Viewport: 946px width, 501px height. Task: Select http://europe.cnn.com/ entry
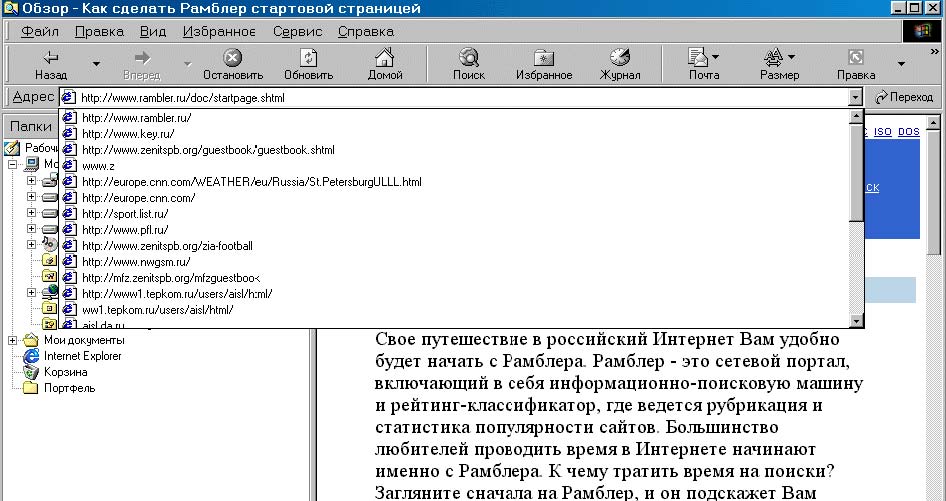point(455,198)
